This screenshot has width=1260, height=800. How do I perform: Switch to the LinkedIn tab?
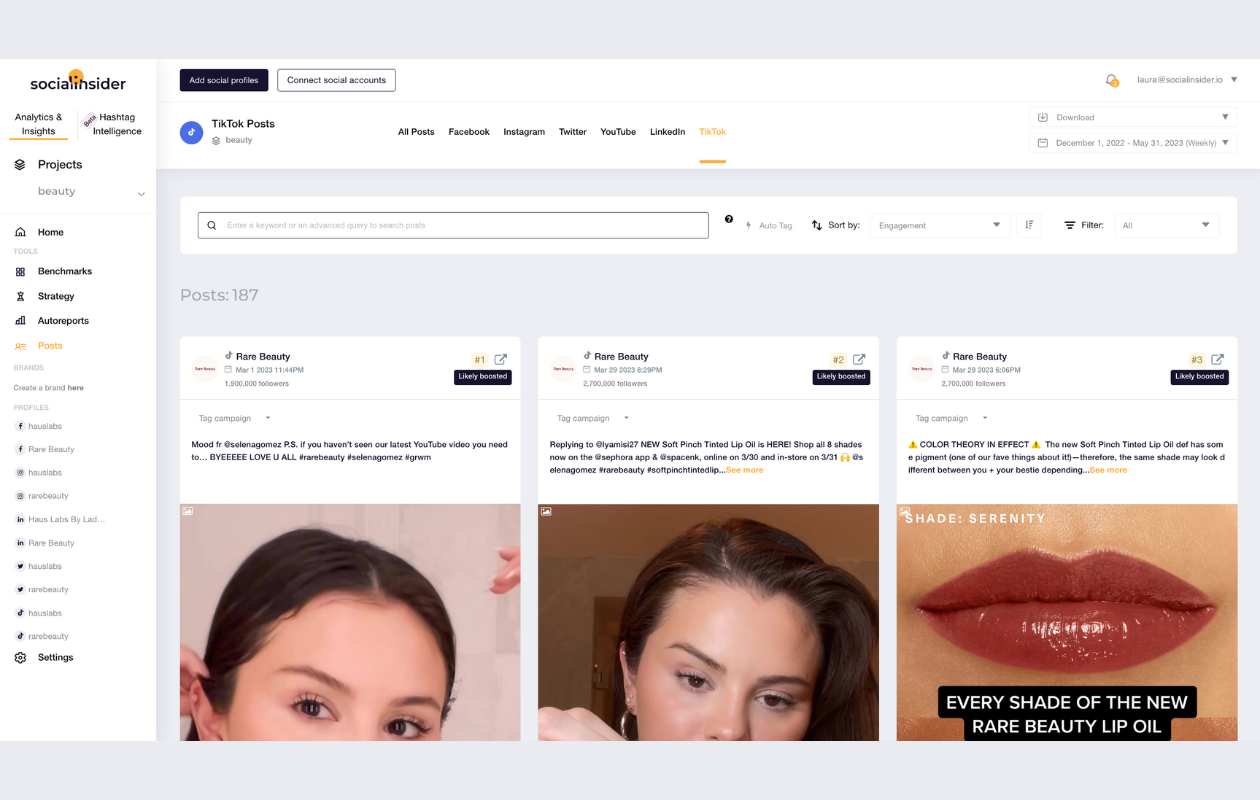pos(668,132)
